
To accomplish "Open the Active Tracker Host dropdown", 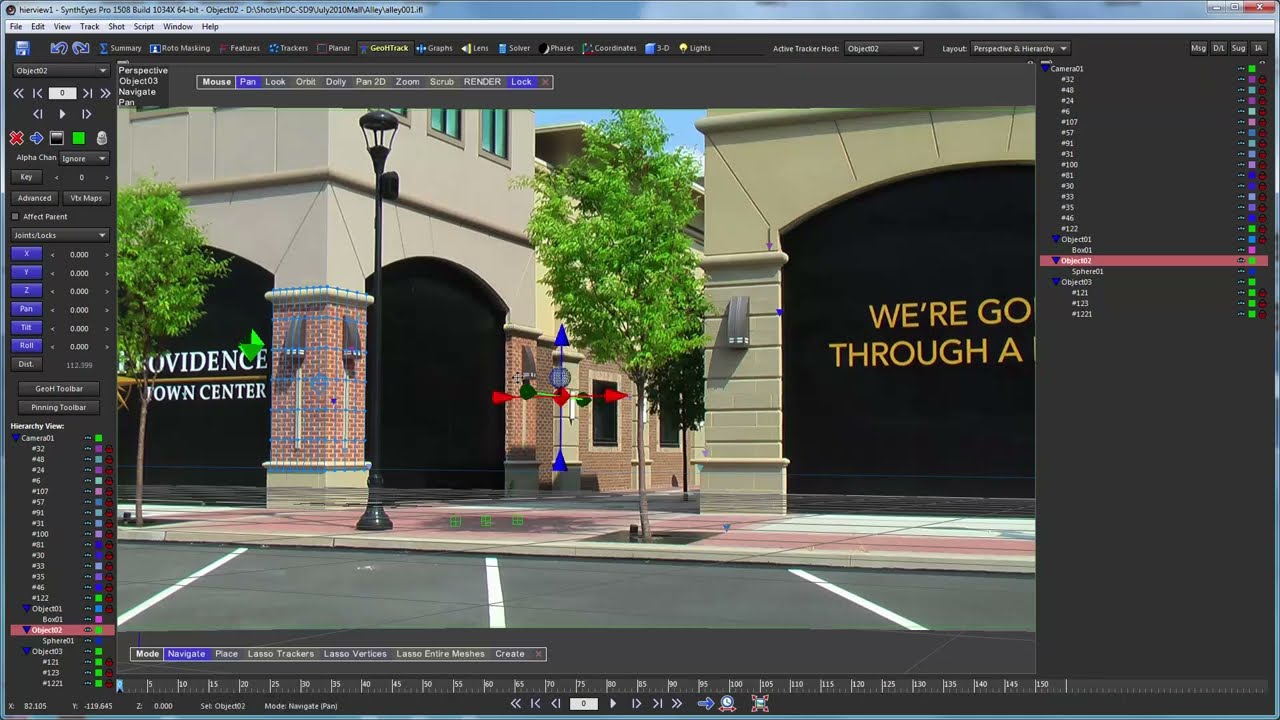I will (883, 48).
